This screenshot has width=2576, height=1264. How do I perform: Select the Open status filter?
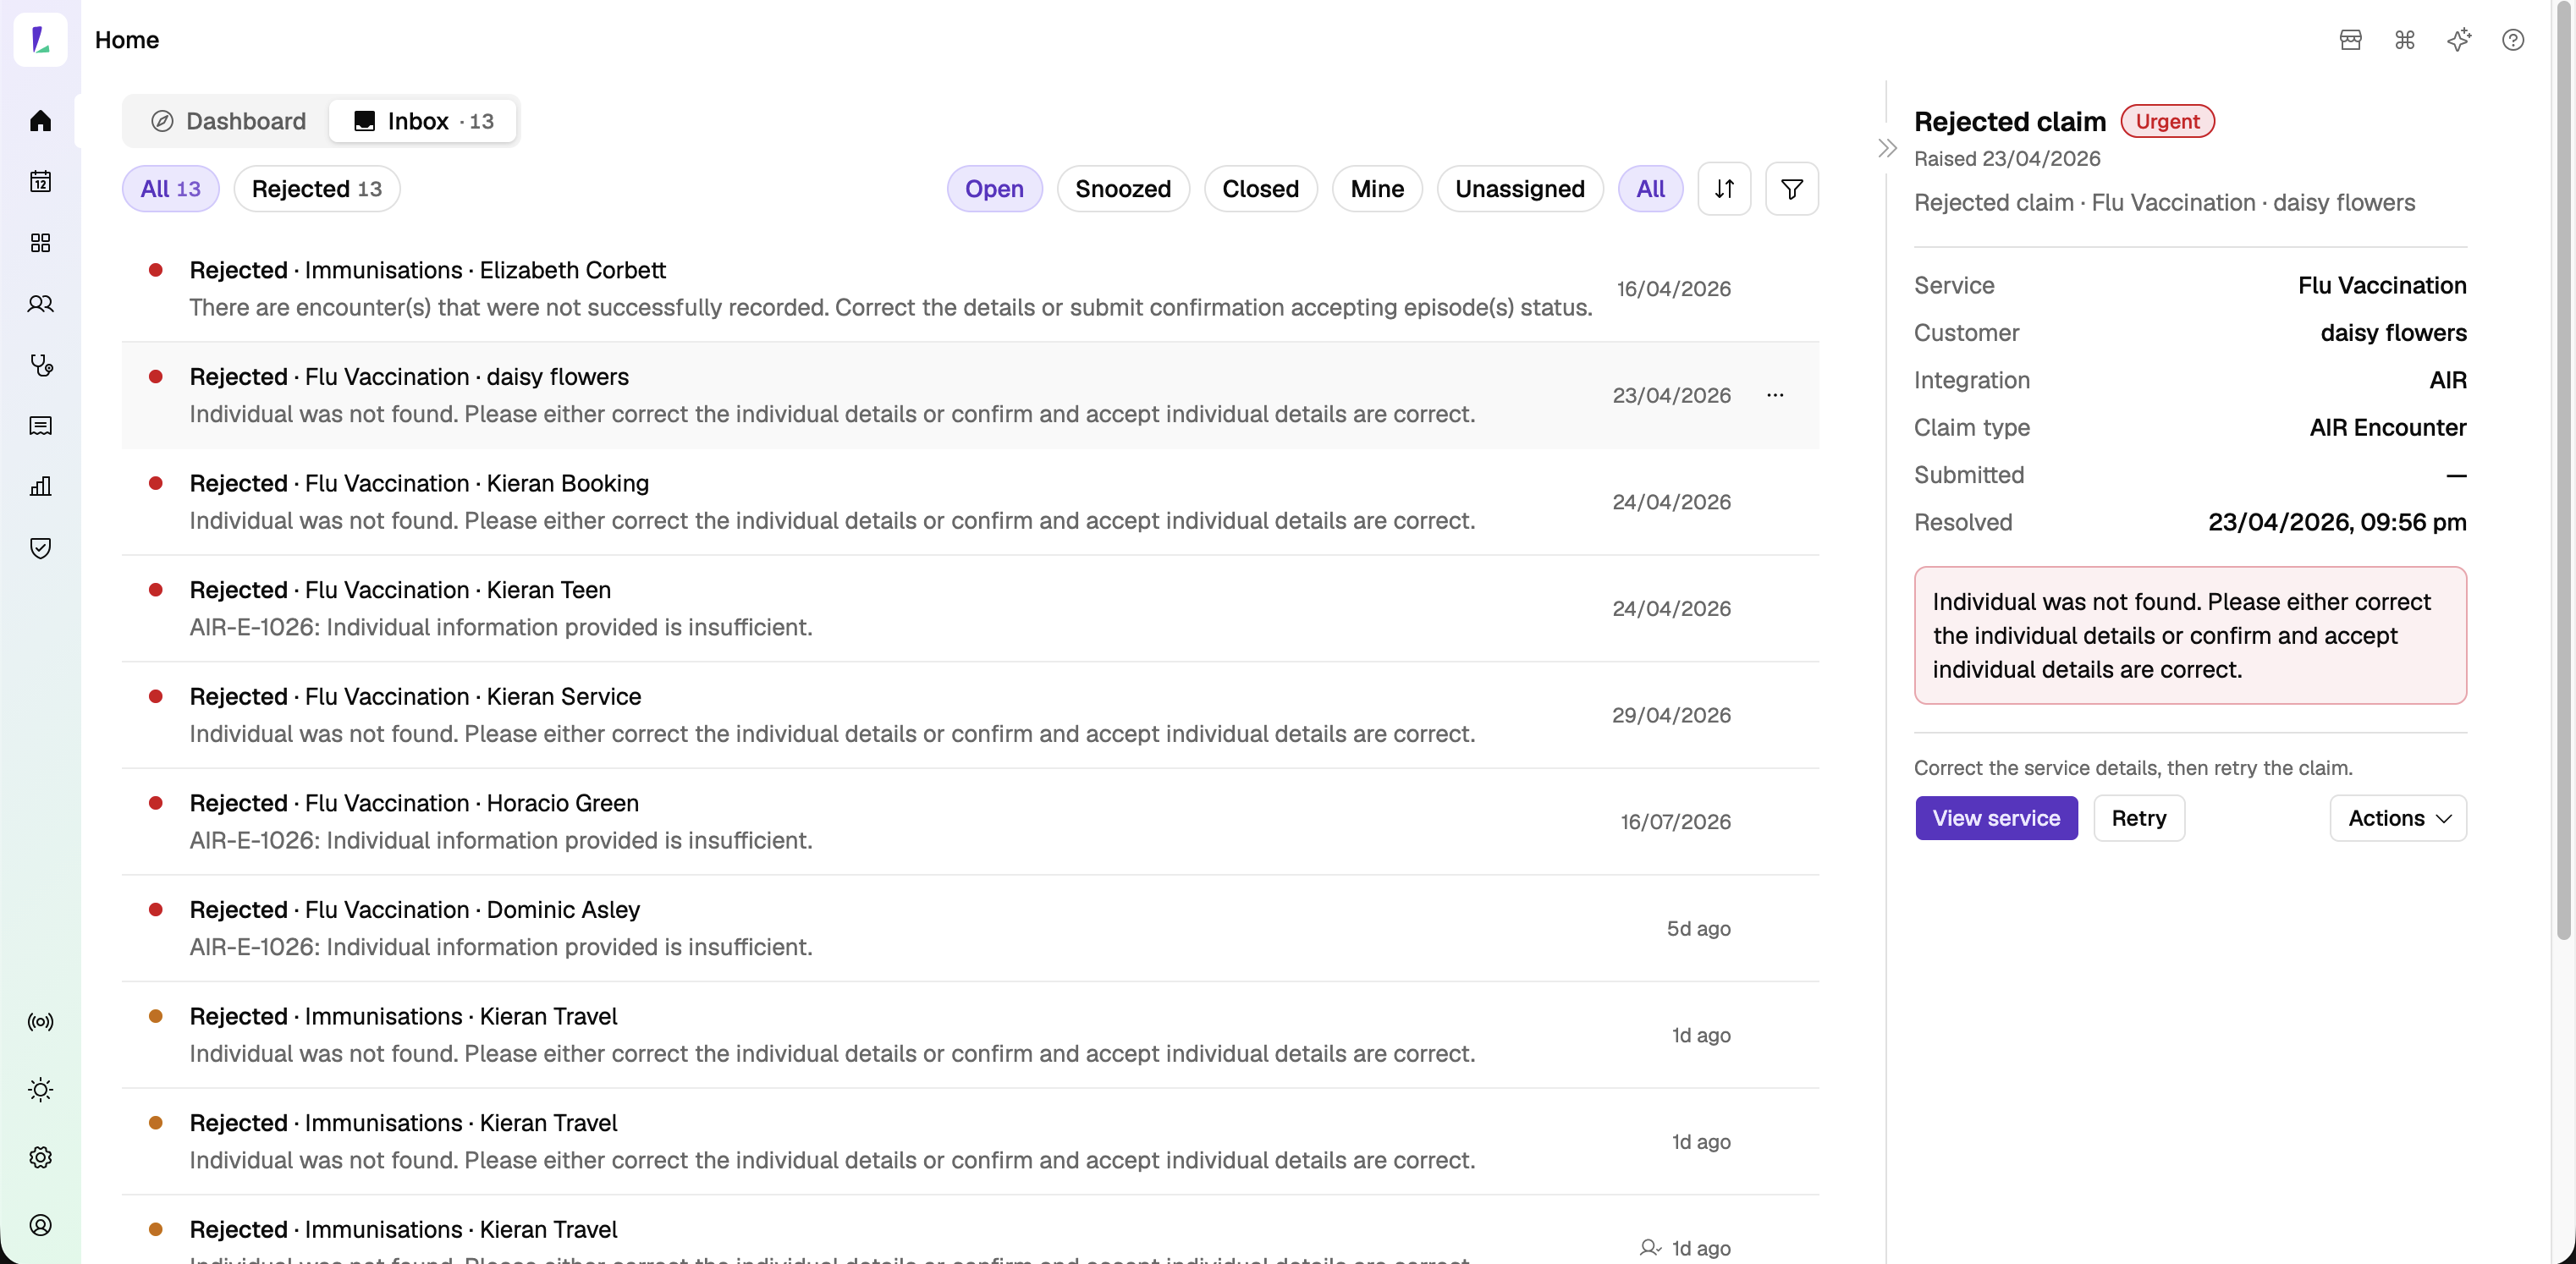click(994, 189)
